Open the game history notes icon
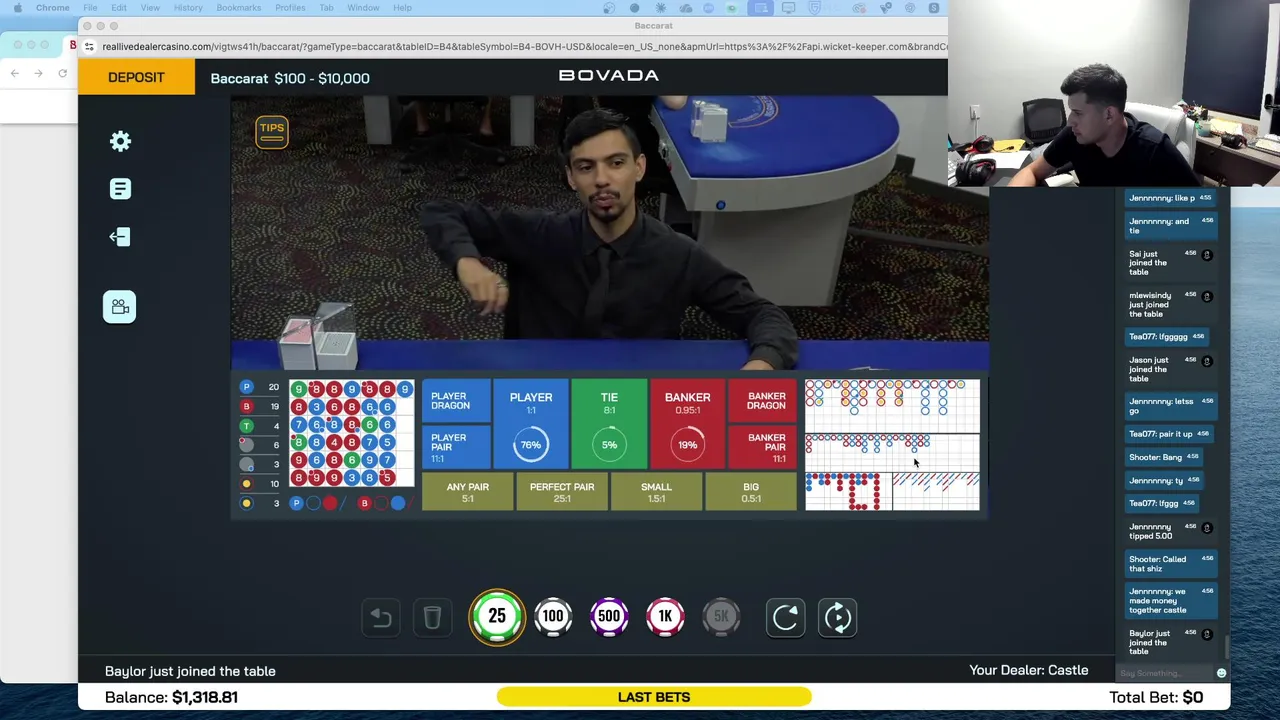 pos(120,189)
